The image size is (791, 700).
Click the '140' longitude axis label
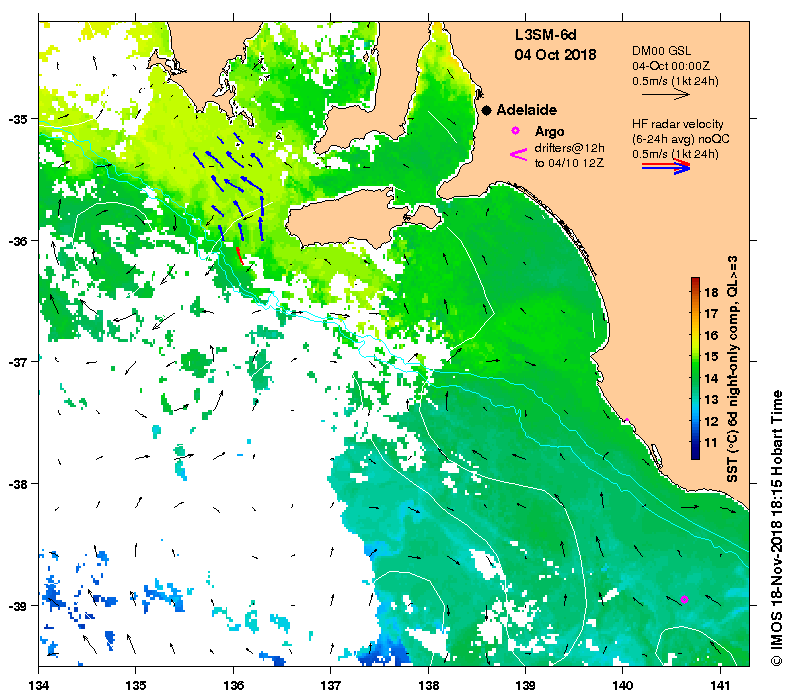tap(623, 685)
